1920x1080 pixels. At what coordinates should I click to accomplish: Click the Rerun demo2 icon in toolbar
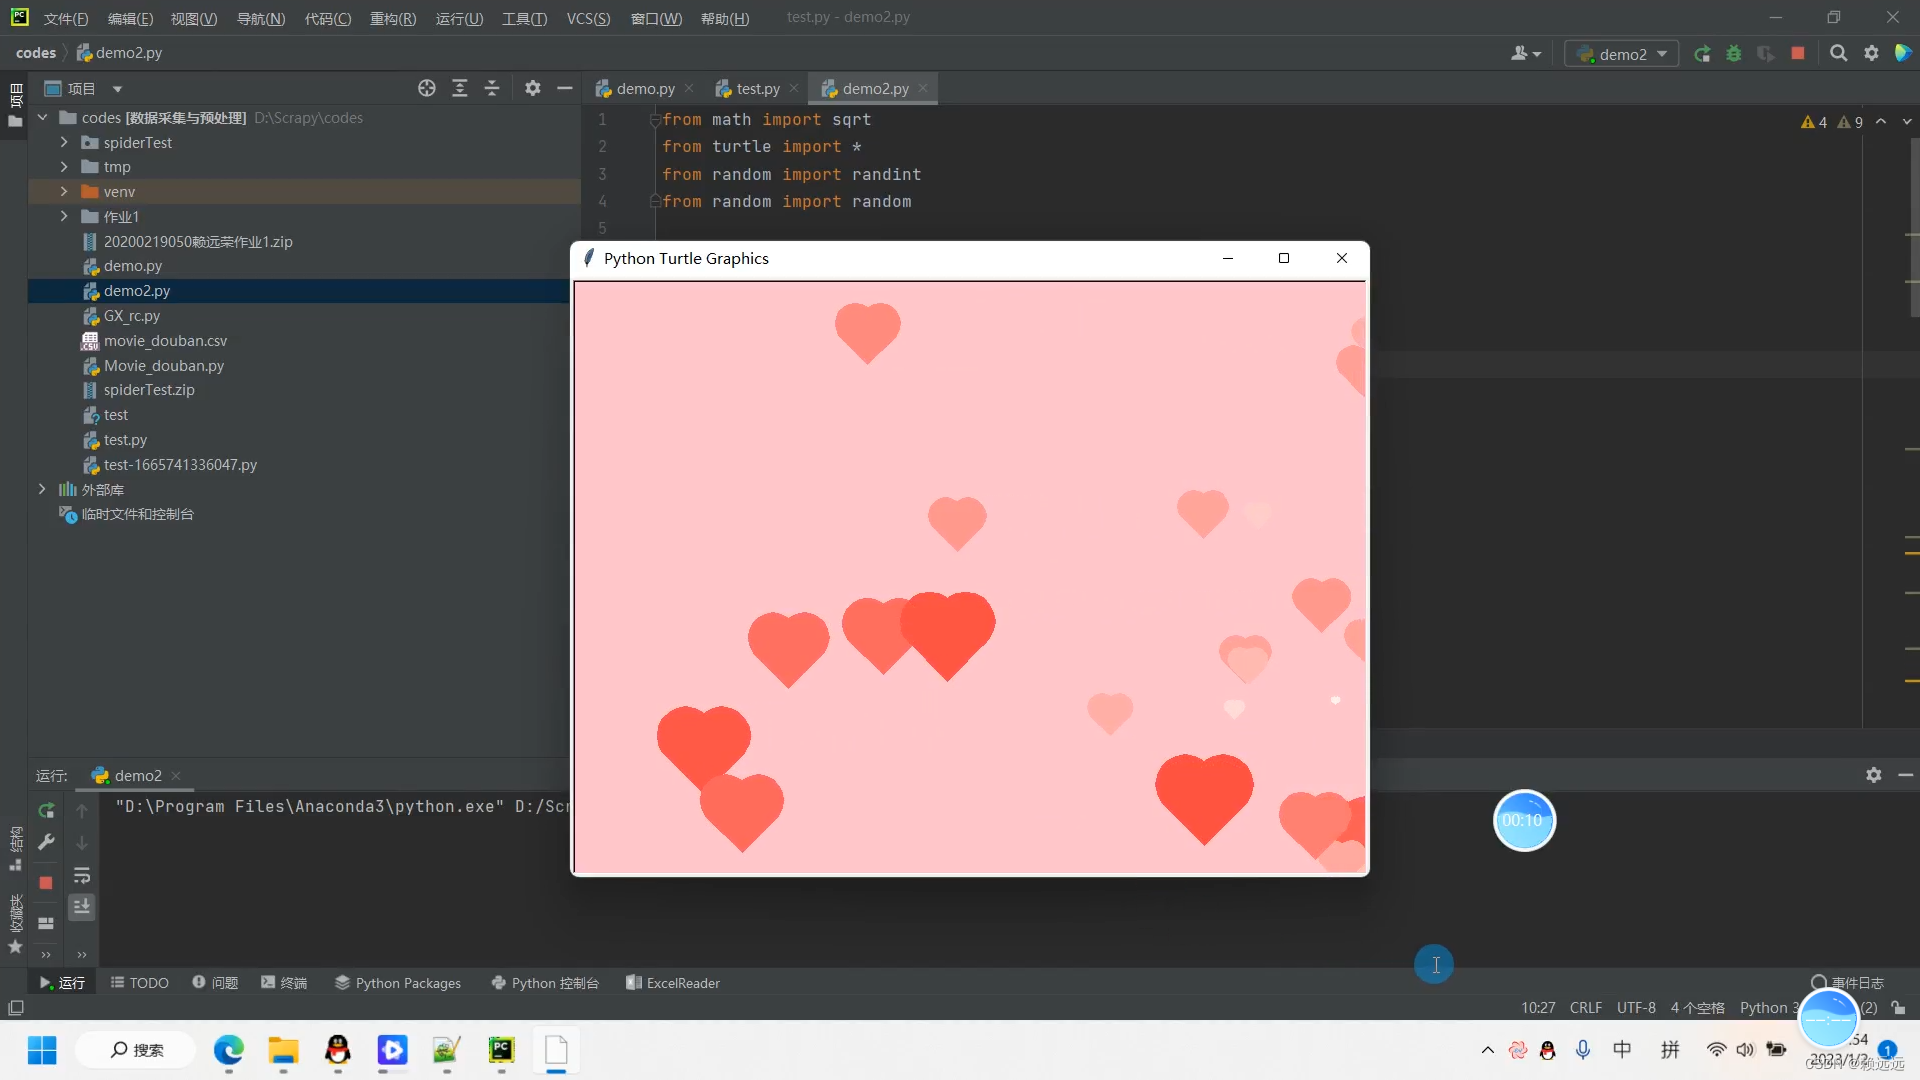click(1702, 54)
